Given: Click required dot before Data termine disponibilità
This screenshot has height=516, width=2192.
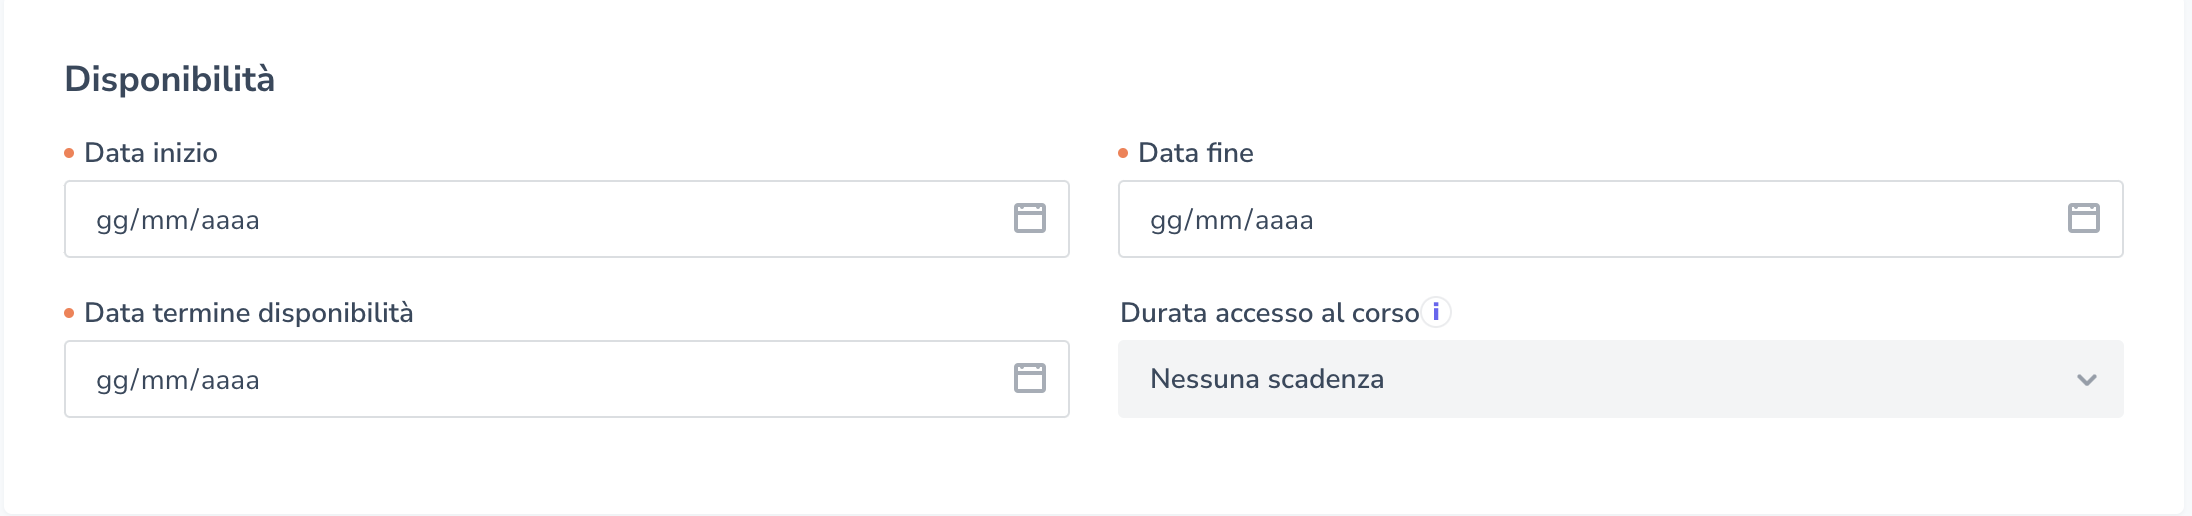Looking at the screenshot, I should pyautogui.click(x=69, y=313).
